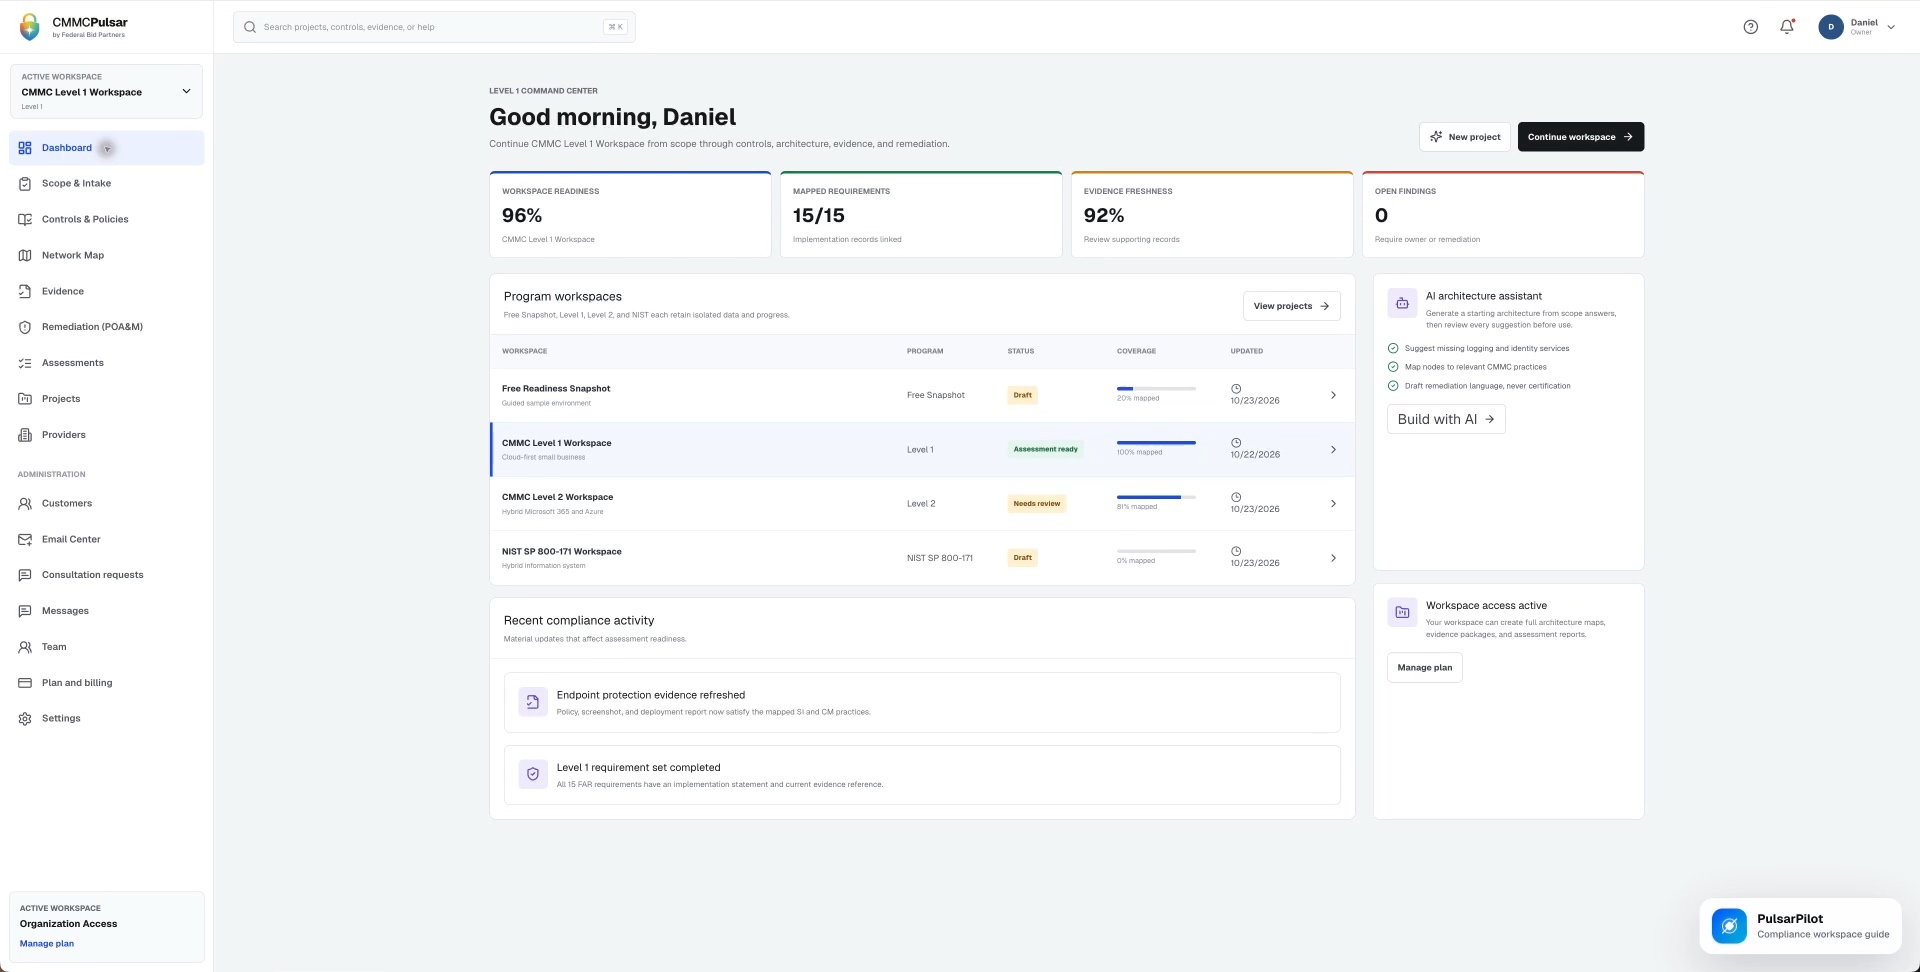Click the CMMC Level 2 coverage progress bar
Viewport: 1920px width, 972px height.
[x=1156, y=497]
